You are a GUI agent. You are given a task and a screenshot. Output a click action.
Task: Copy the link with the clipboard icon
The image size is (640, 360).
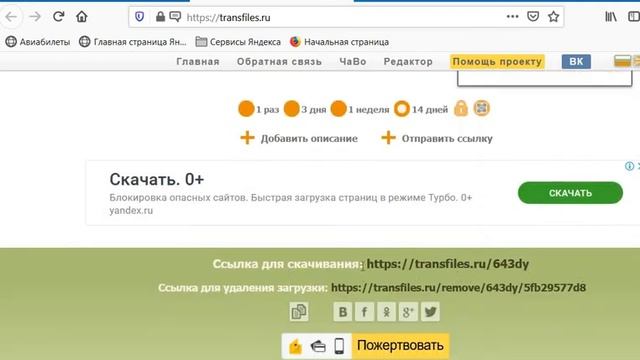tap(299, 312)
